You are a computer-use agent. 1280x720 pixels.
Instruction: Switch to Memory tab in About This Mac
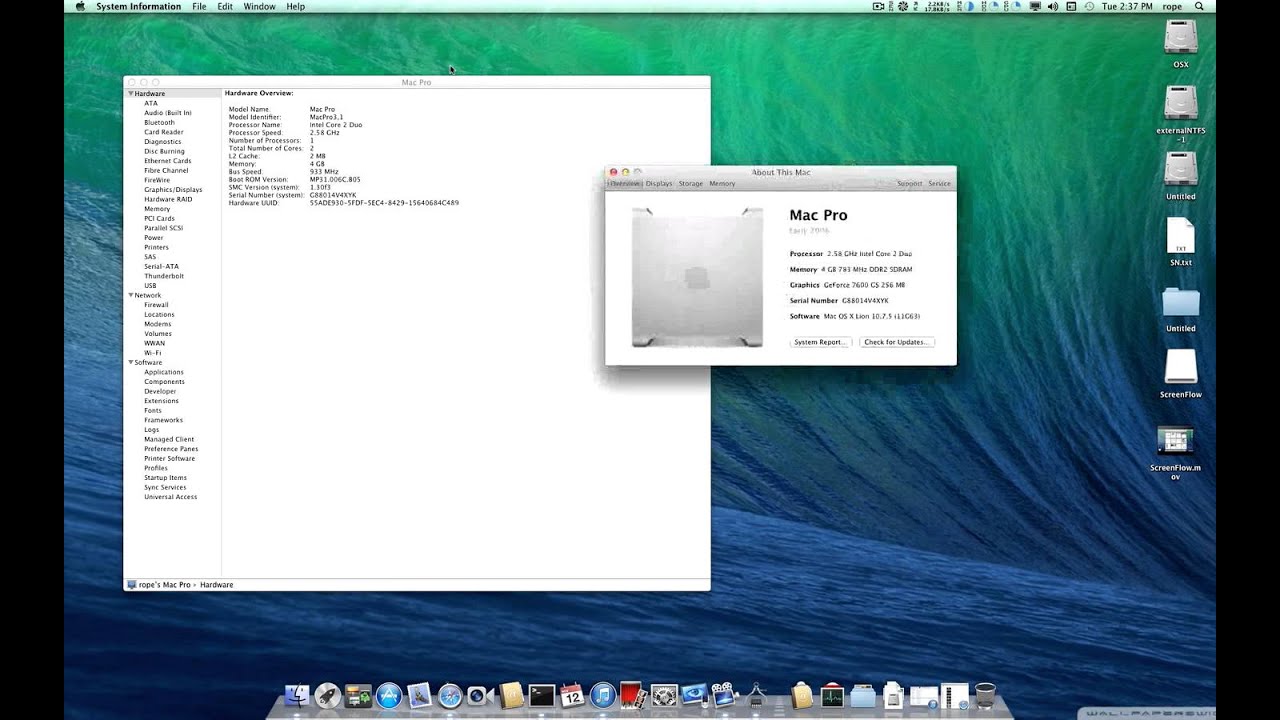tap(722, 184)
